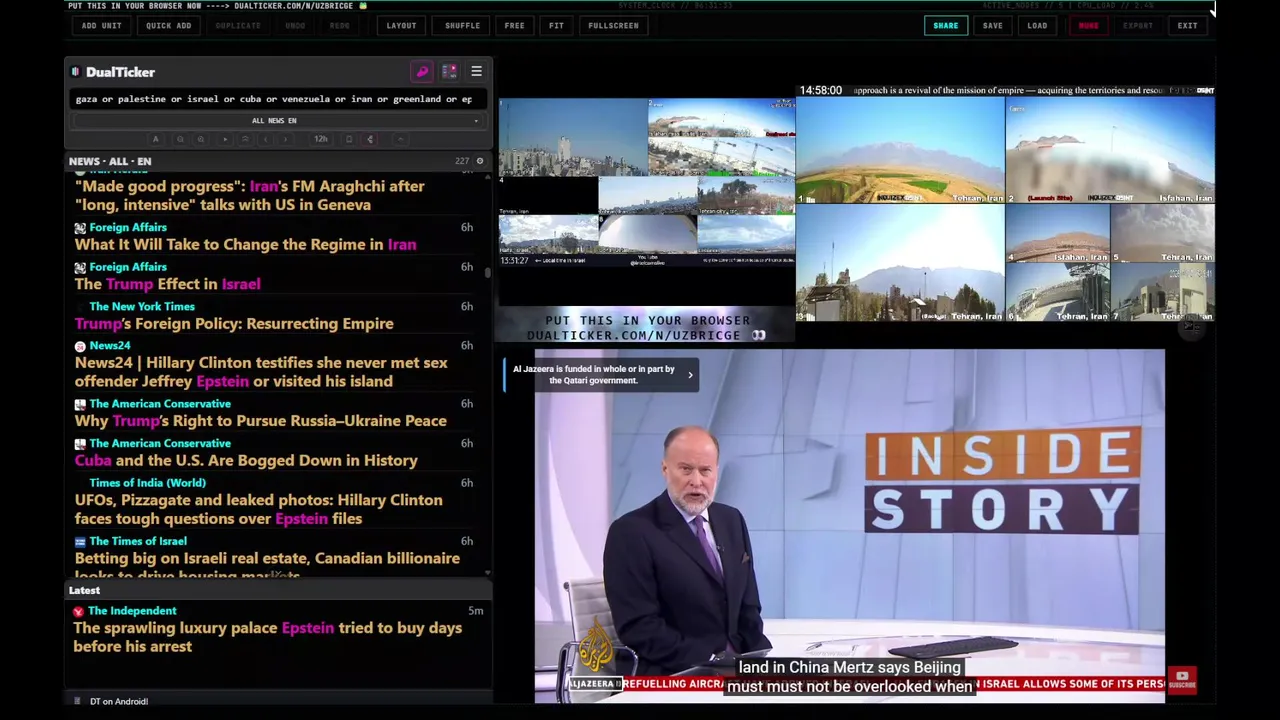Toggle the red MUTE button
This screenshot has height=720, width=1280.
coord(1088,25)
